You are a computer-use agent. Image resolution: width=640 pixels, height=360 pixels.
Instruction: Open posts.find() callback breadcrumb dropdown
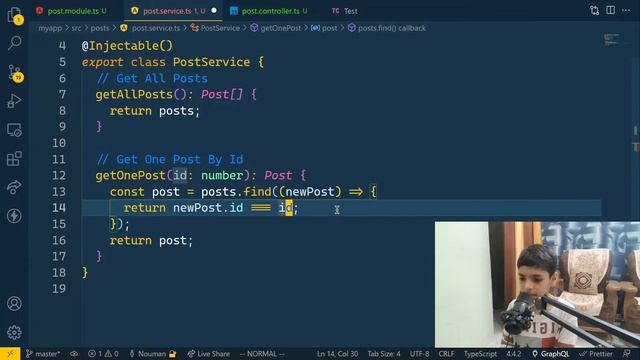click(x=387, y=28)
